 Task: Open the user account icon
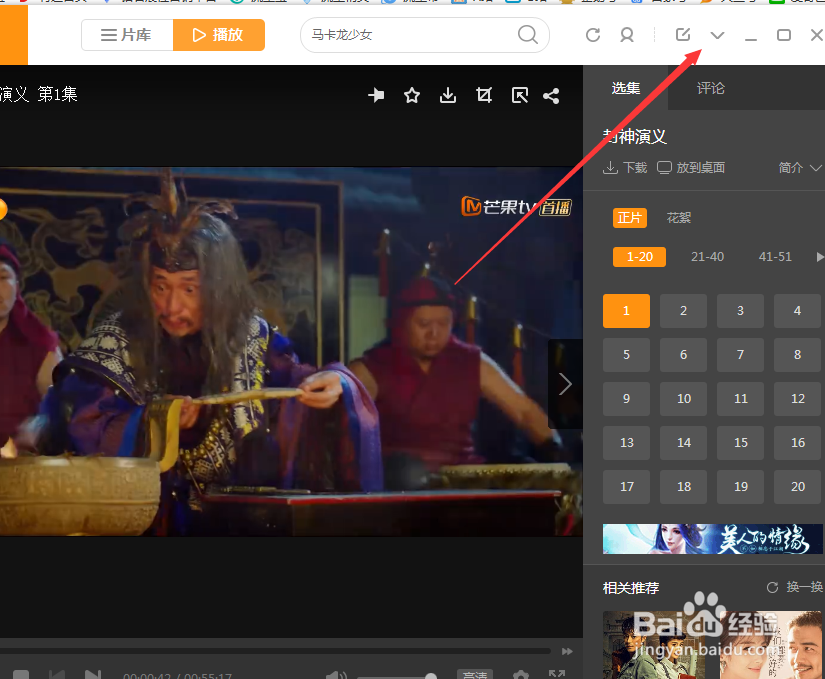tap(627, 35)
